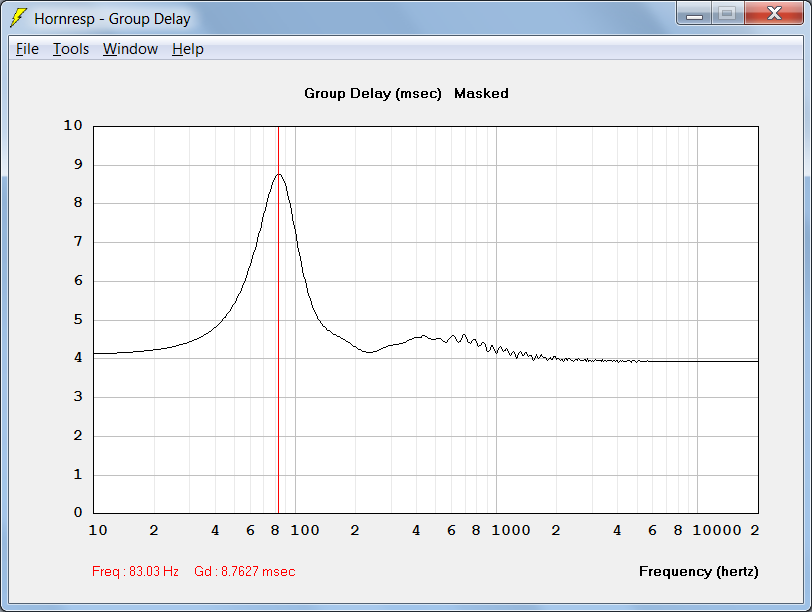Click the 10000 frequency axis label
Screen dimensions: 812x612
[717, 530]
